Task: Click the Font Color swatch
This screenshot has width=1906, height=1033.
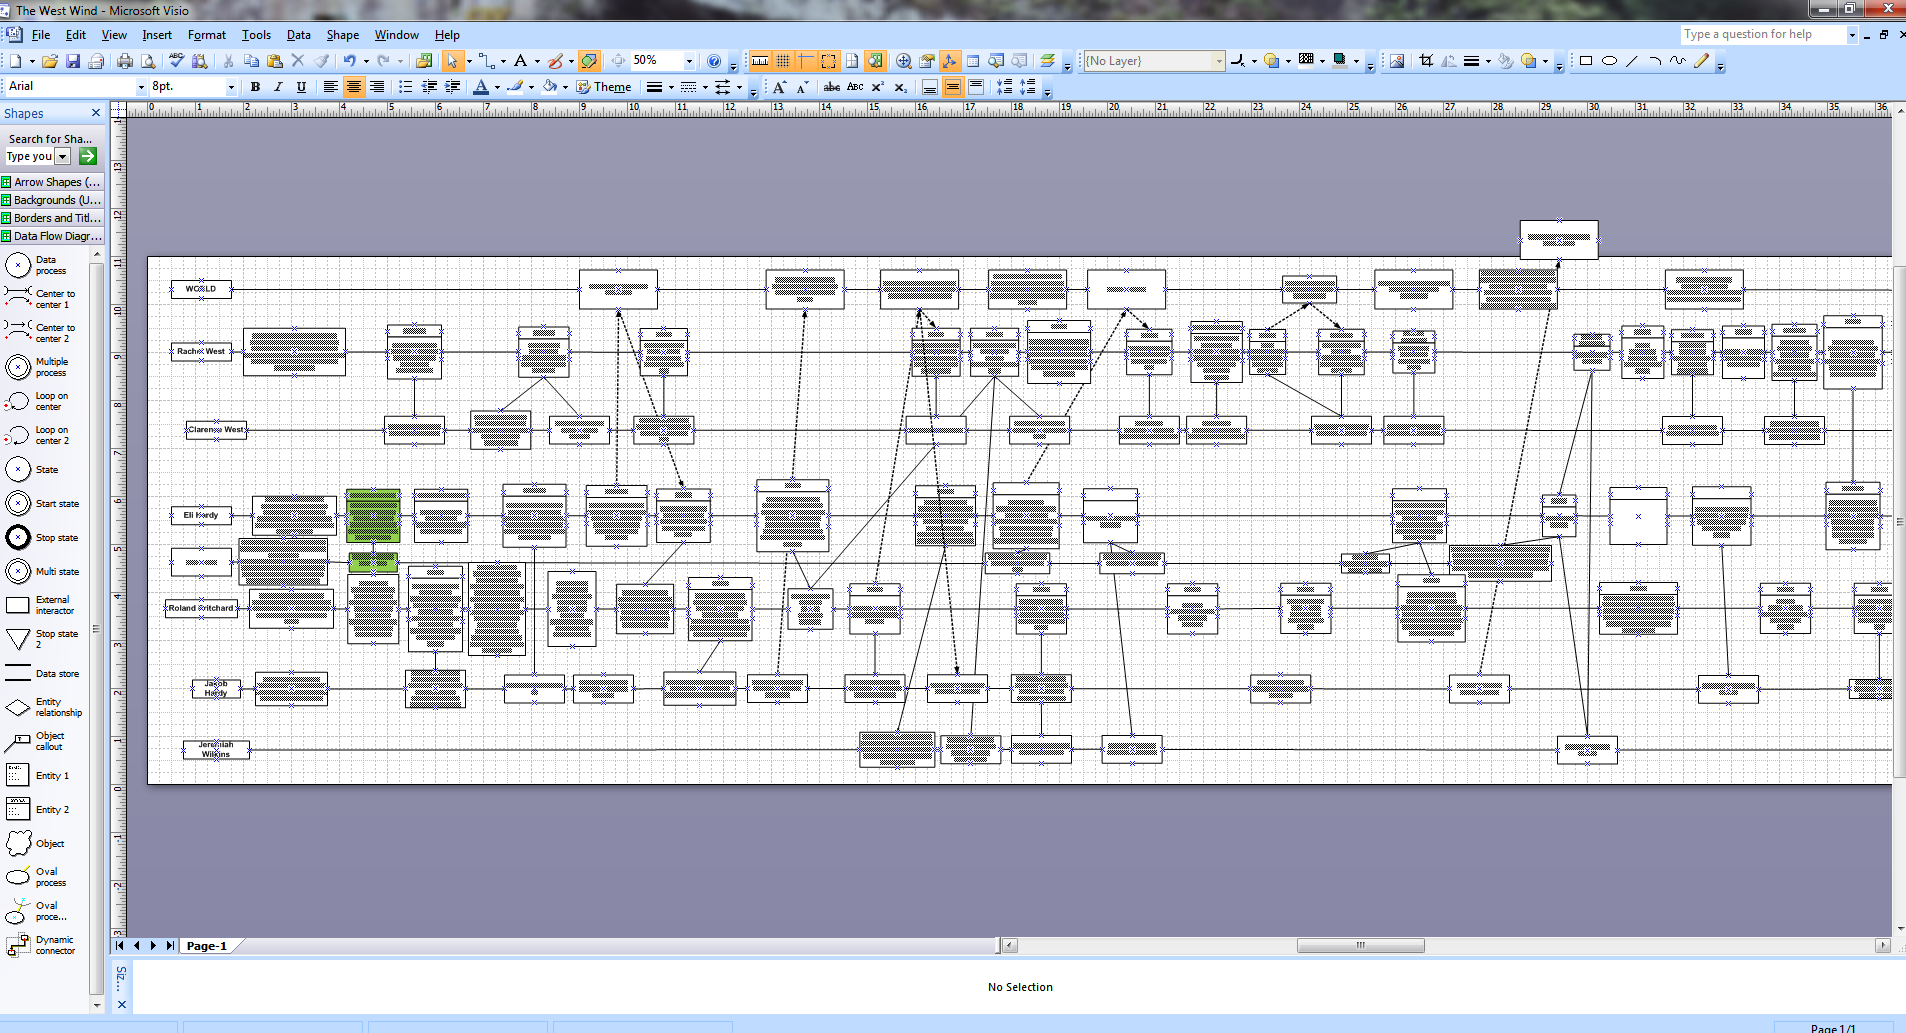Action: point(480,87)
